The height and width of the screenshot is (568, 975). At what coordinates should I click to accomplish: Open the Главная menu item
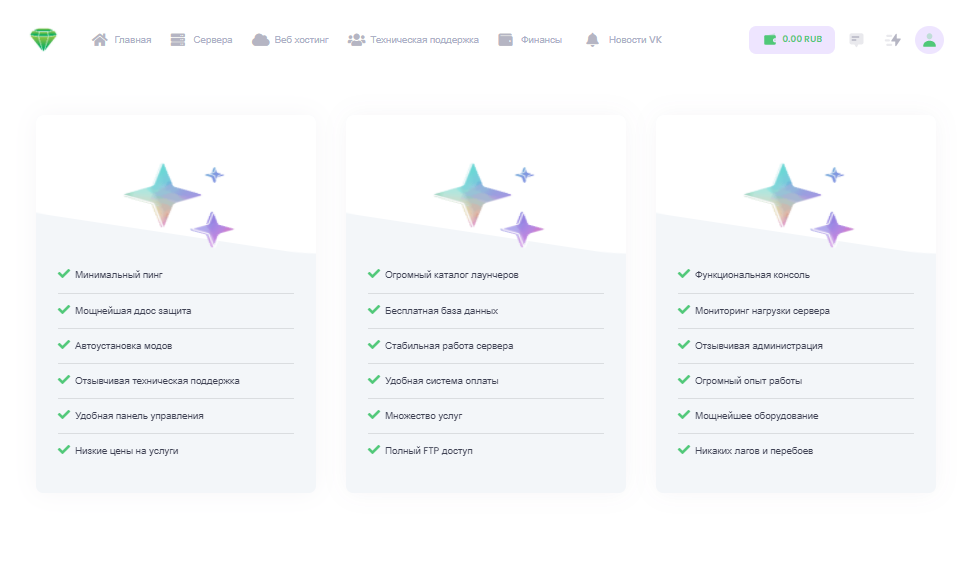(x=132, y=40)
